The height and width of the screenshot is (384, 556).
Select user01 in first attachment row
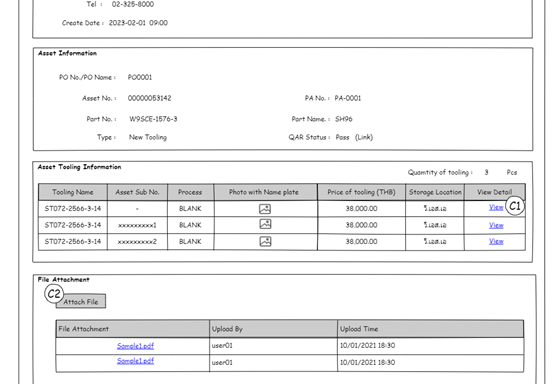pos(222,345)
